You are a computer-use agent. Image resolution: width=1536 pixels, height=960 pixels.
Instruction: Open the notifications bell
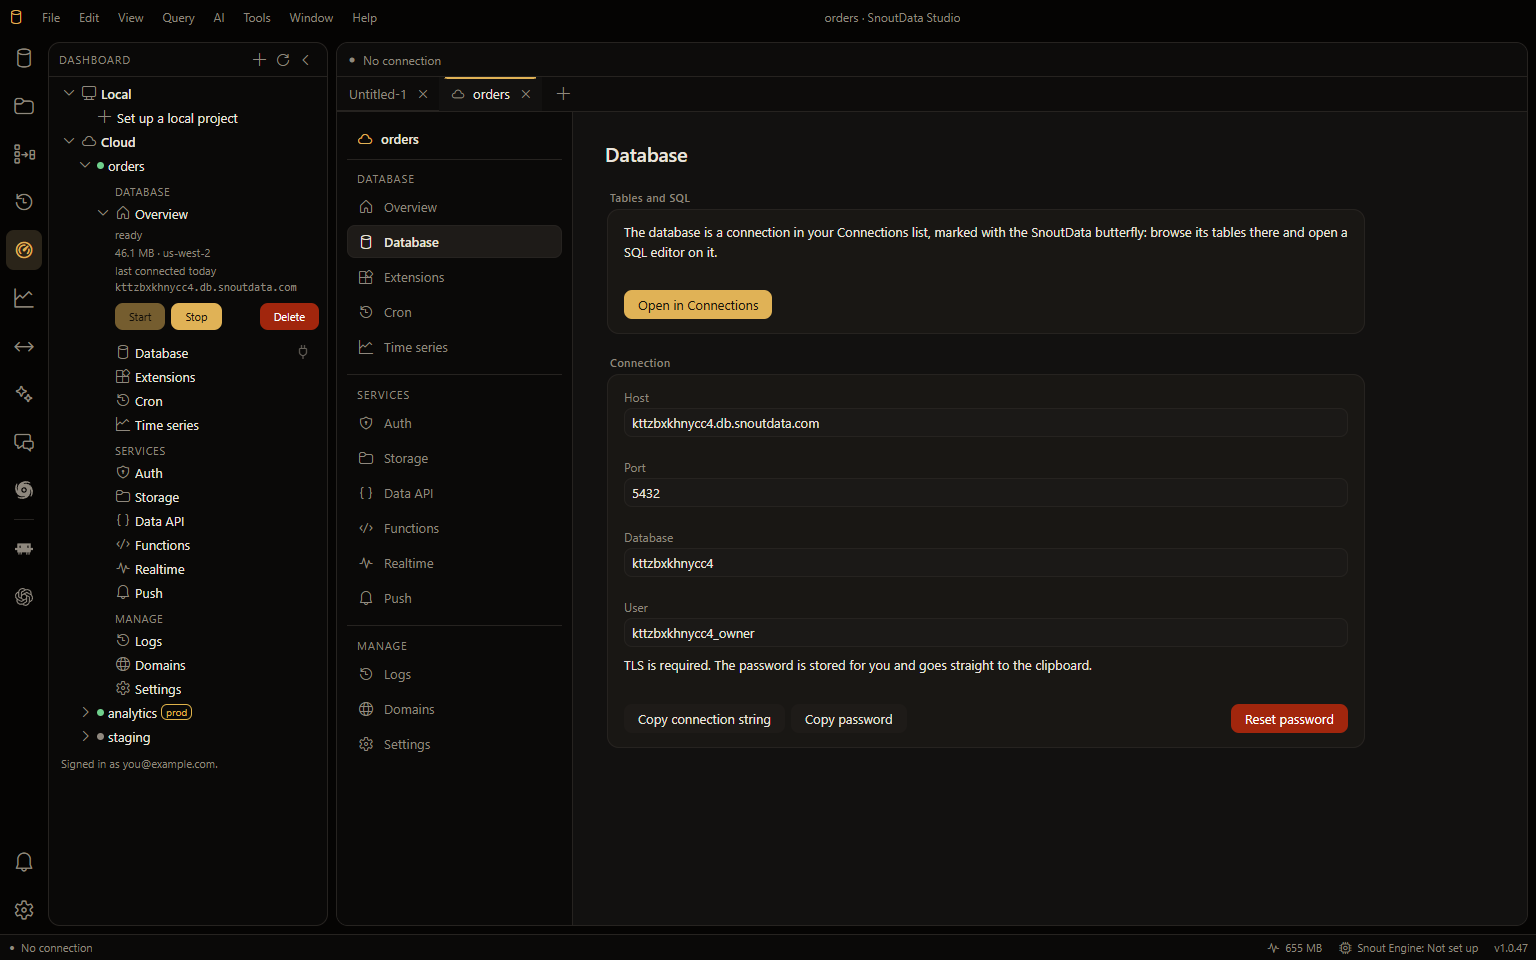coord(24,862)
